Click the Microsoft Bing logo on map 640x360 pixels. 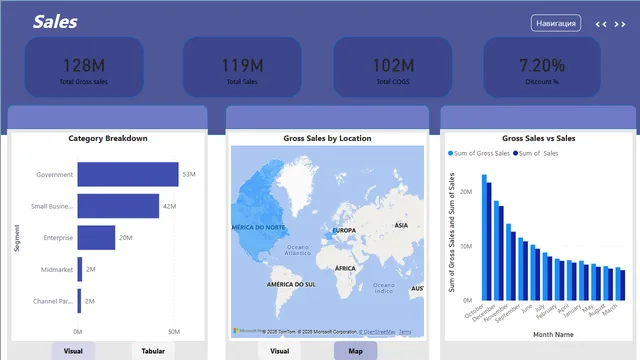click(x=247, y=331)
